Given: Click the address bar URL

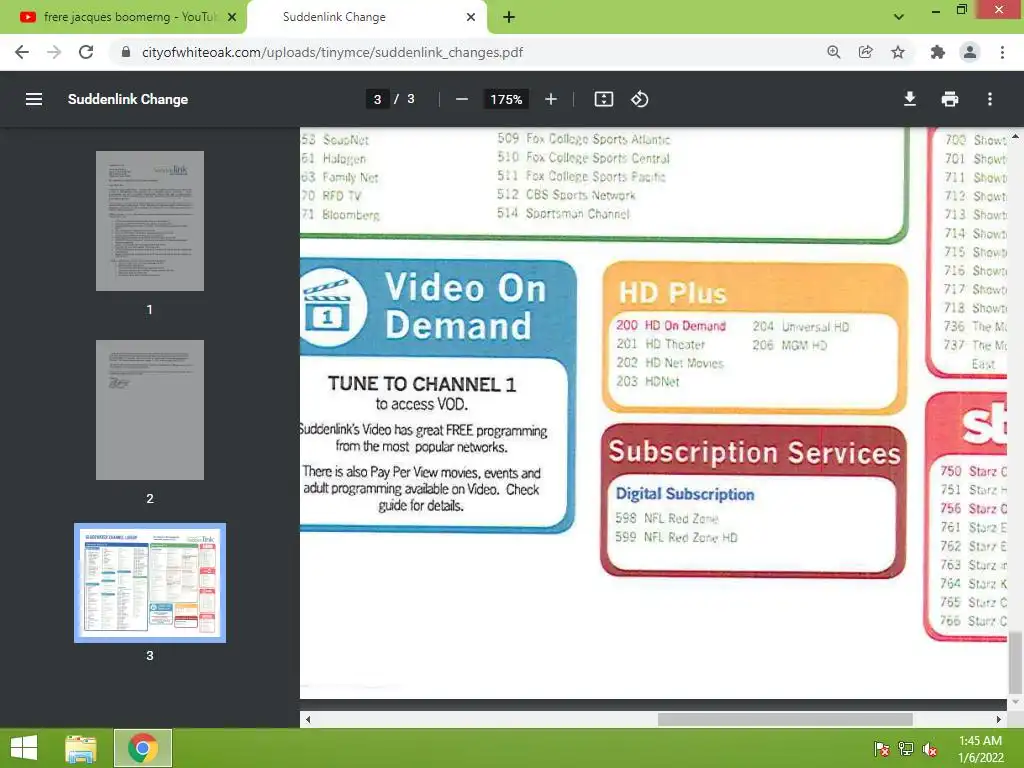Looking at the screenshot, I should point(332,52).
